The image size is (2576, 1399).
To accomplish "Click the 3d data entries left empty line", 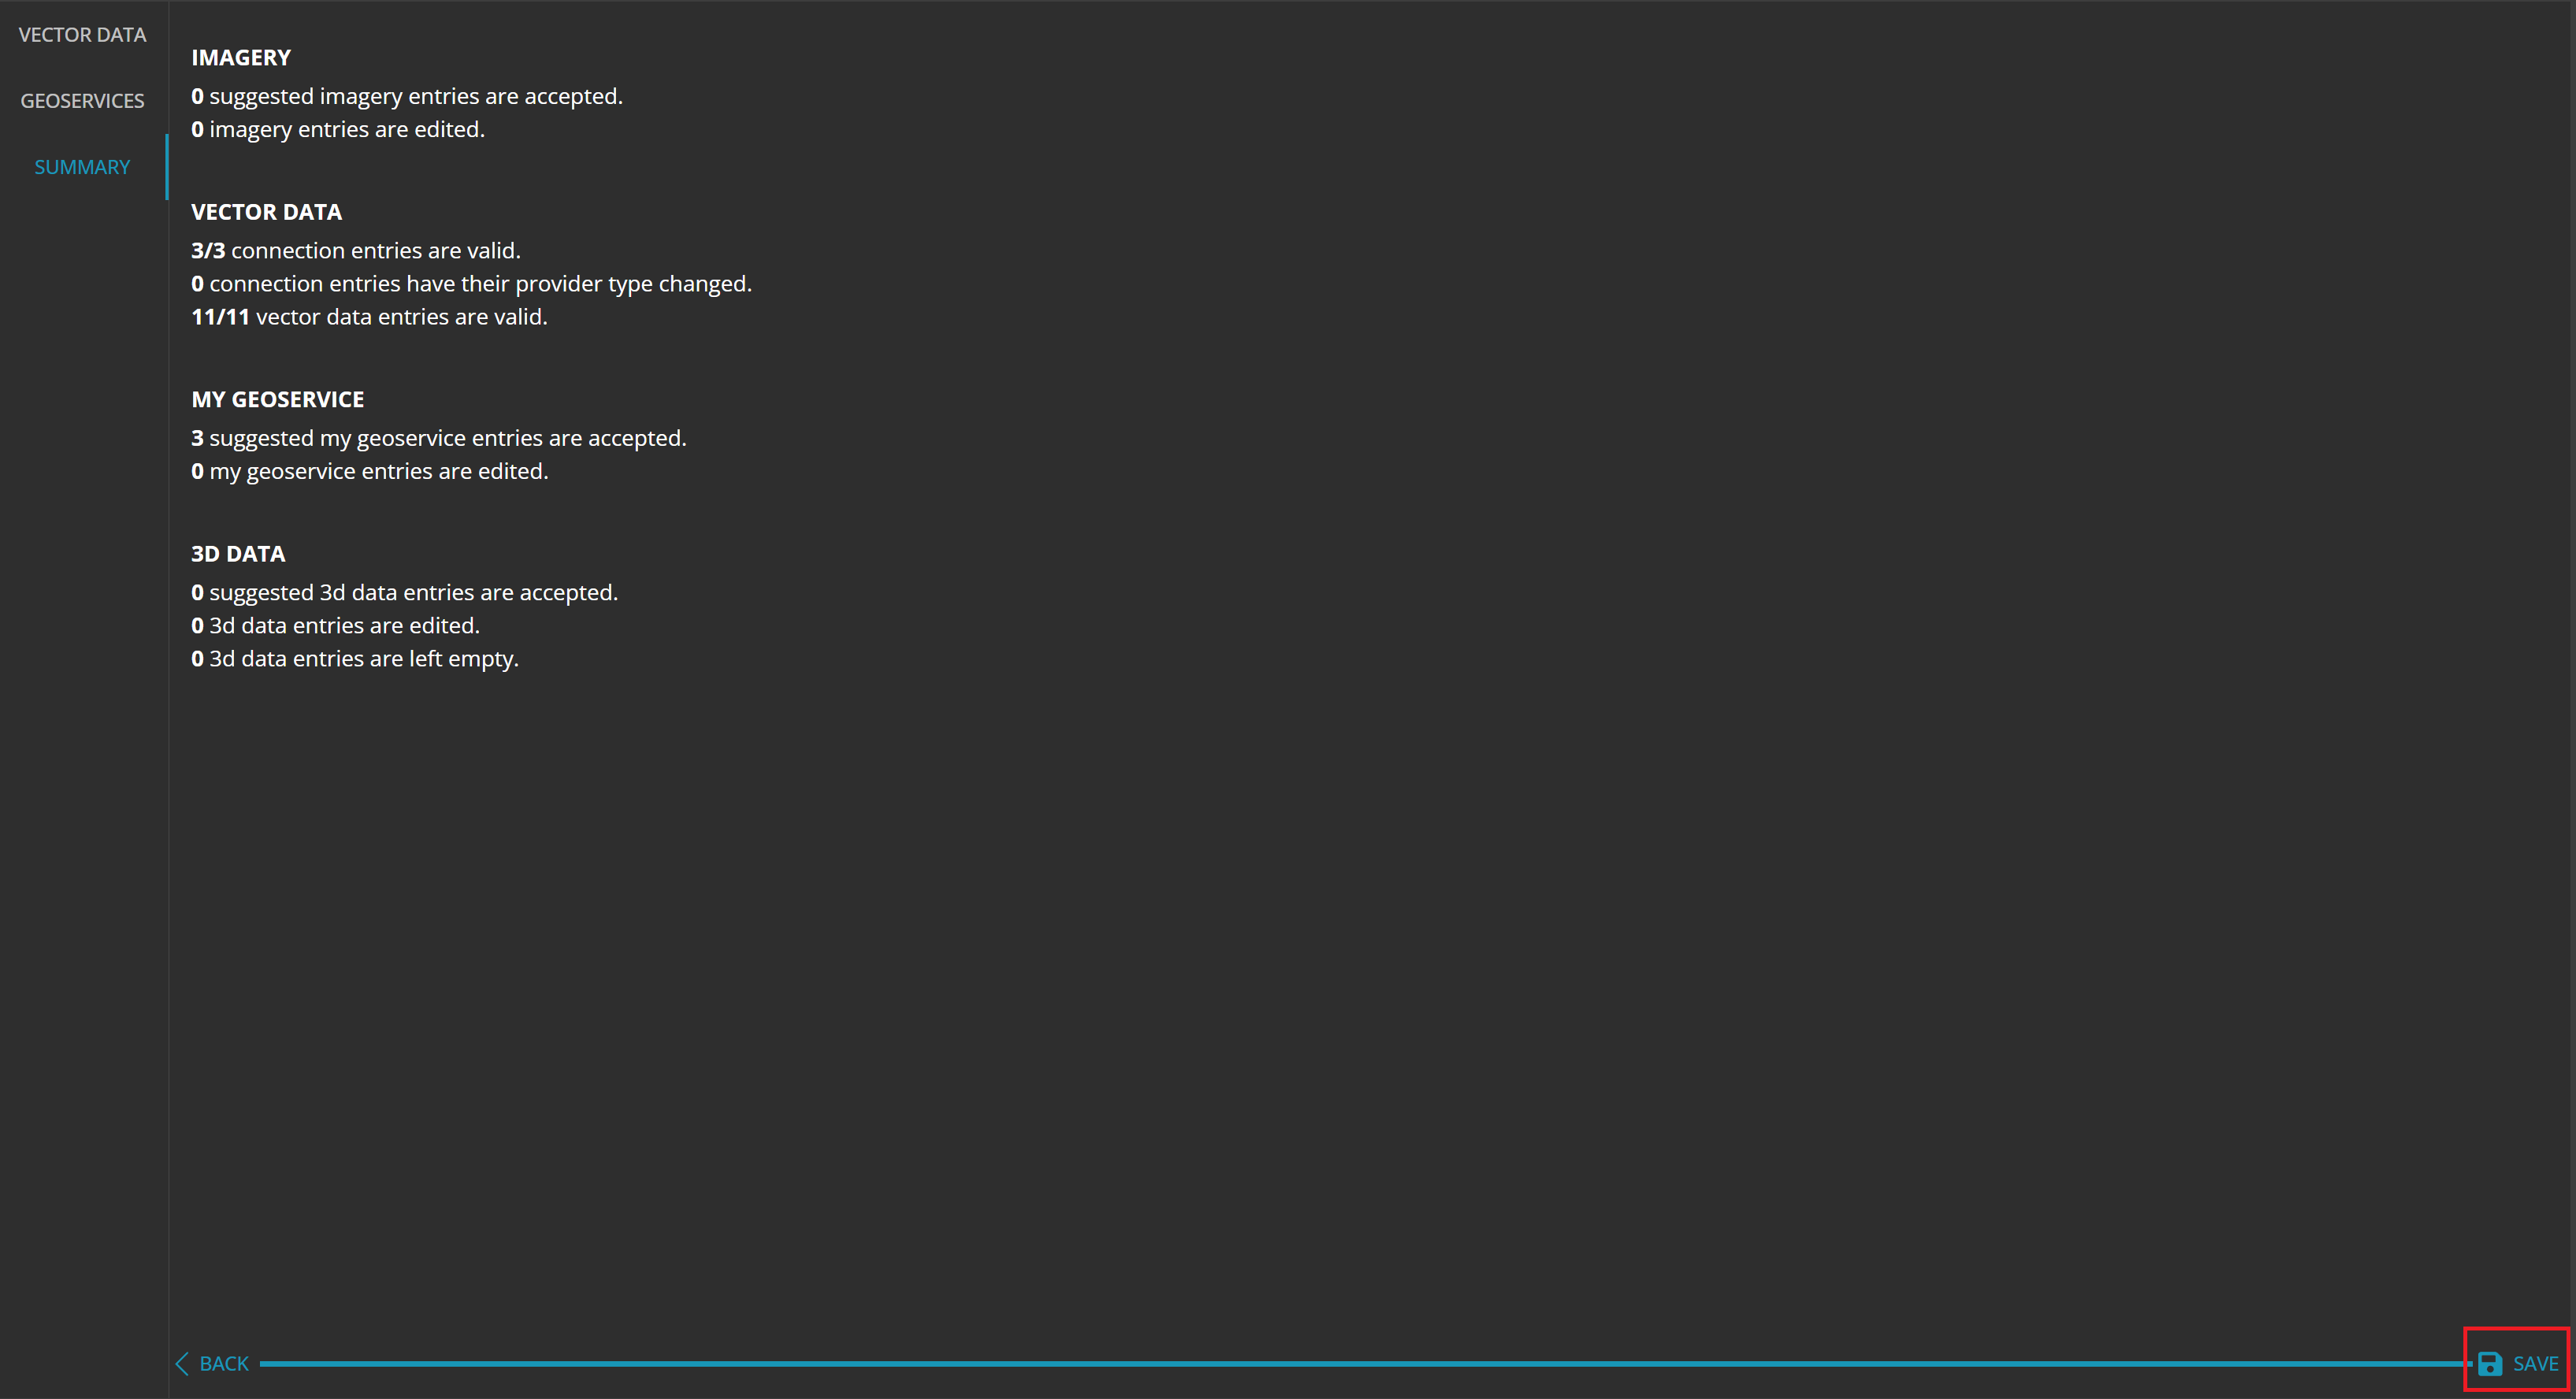I will click(x=355, y=658).
